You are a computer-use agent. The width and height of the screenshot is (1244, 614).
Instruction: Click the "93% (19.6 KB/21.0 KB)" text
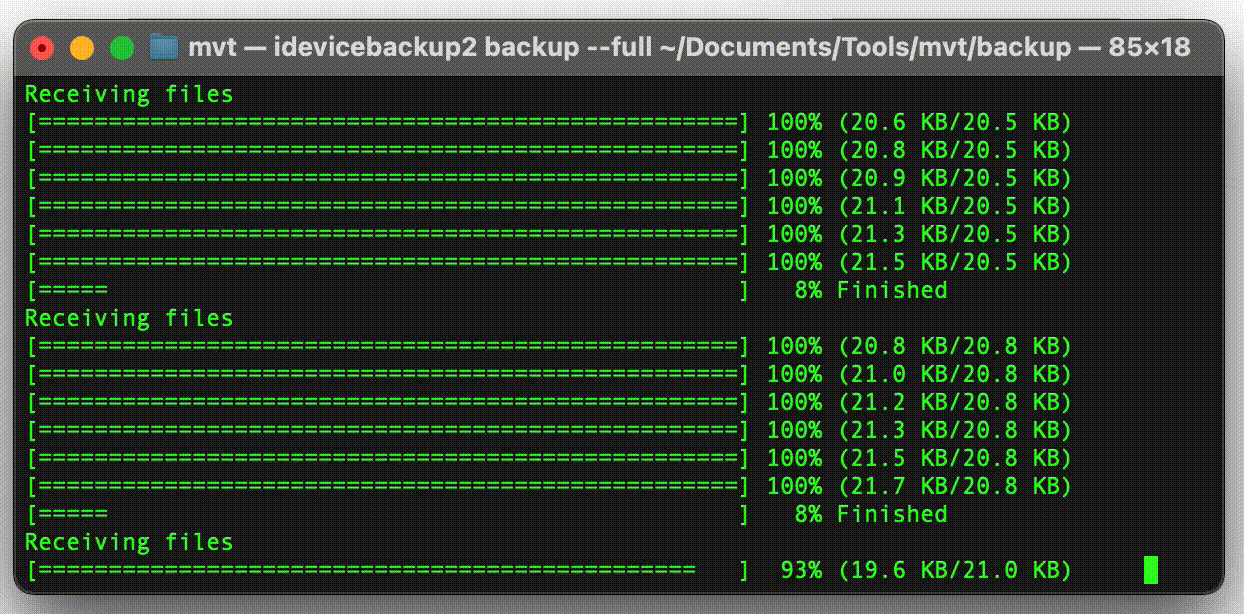pyautogui.click(x=925, y=570)
